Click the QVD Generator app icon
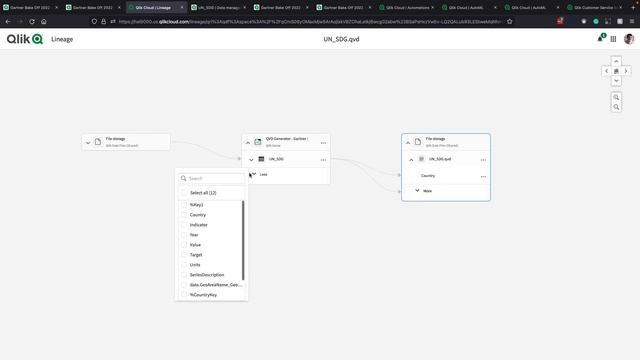The height and width of the screenshot is (360, 640). pyautogui.click(x=258, y=142)
